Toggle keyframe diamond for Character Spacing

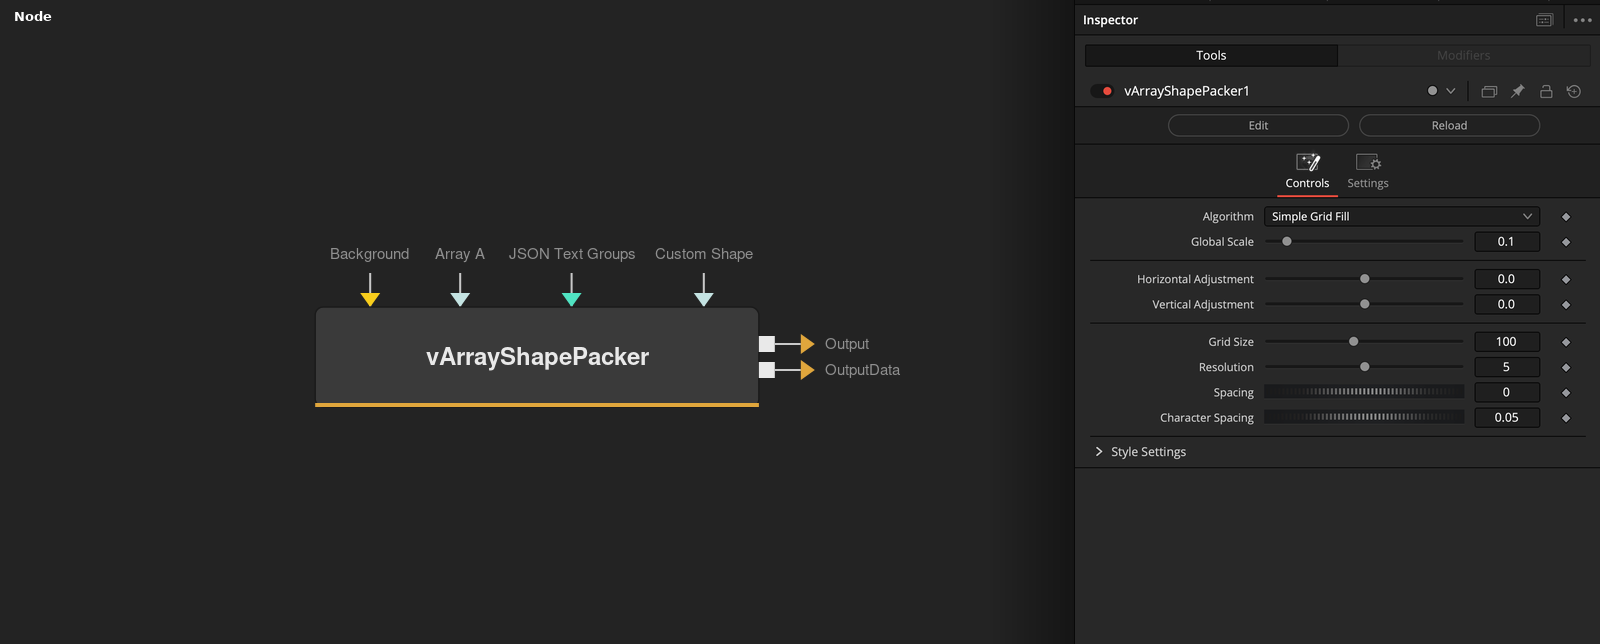[x=1566, y=418]
